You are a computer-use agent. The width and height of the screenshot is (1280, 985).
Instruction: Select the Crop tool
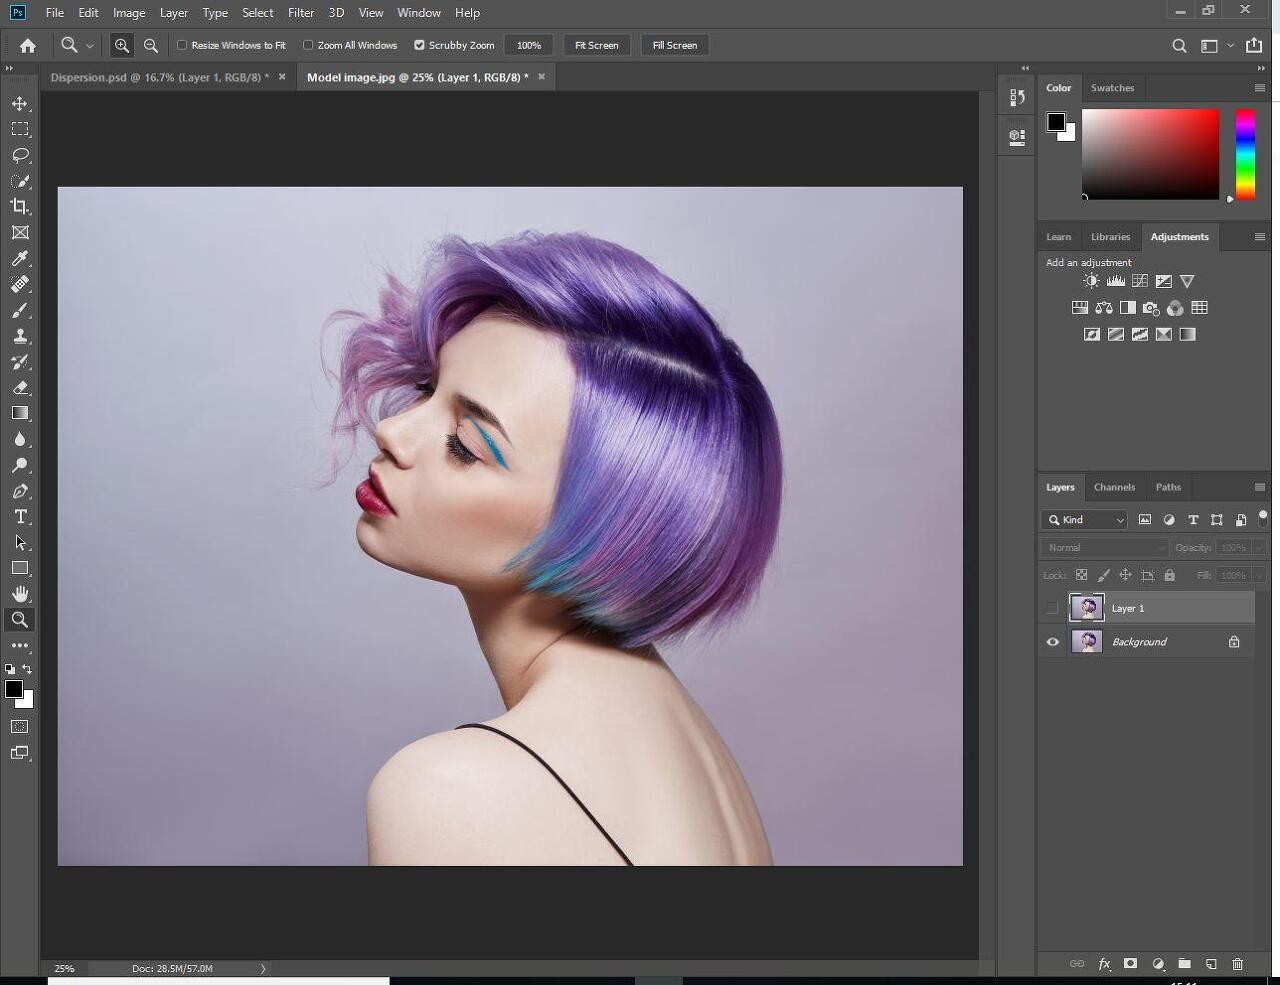(20, 207)
